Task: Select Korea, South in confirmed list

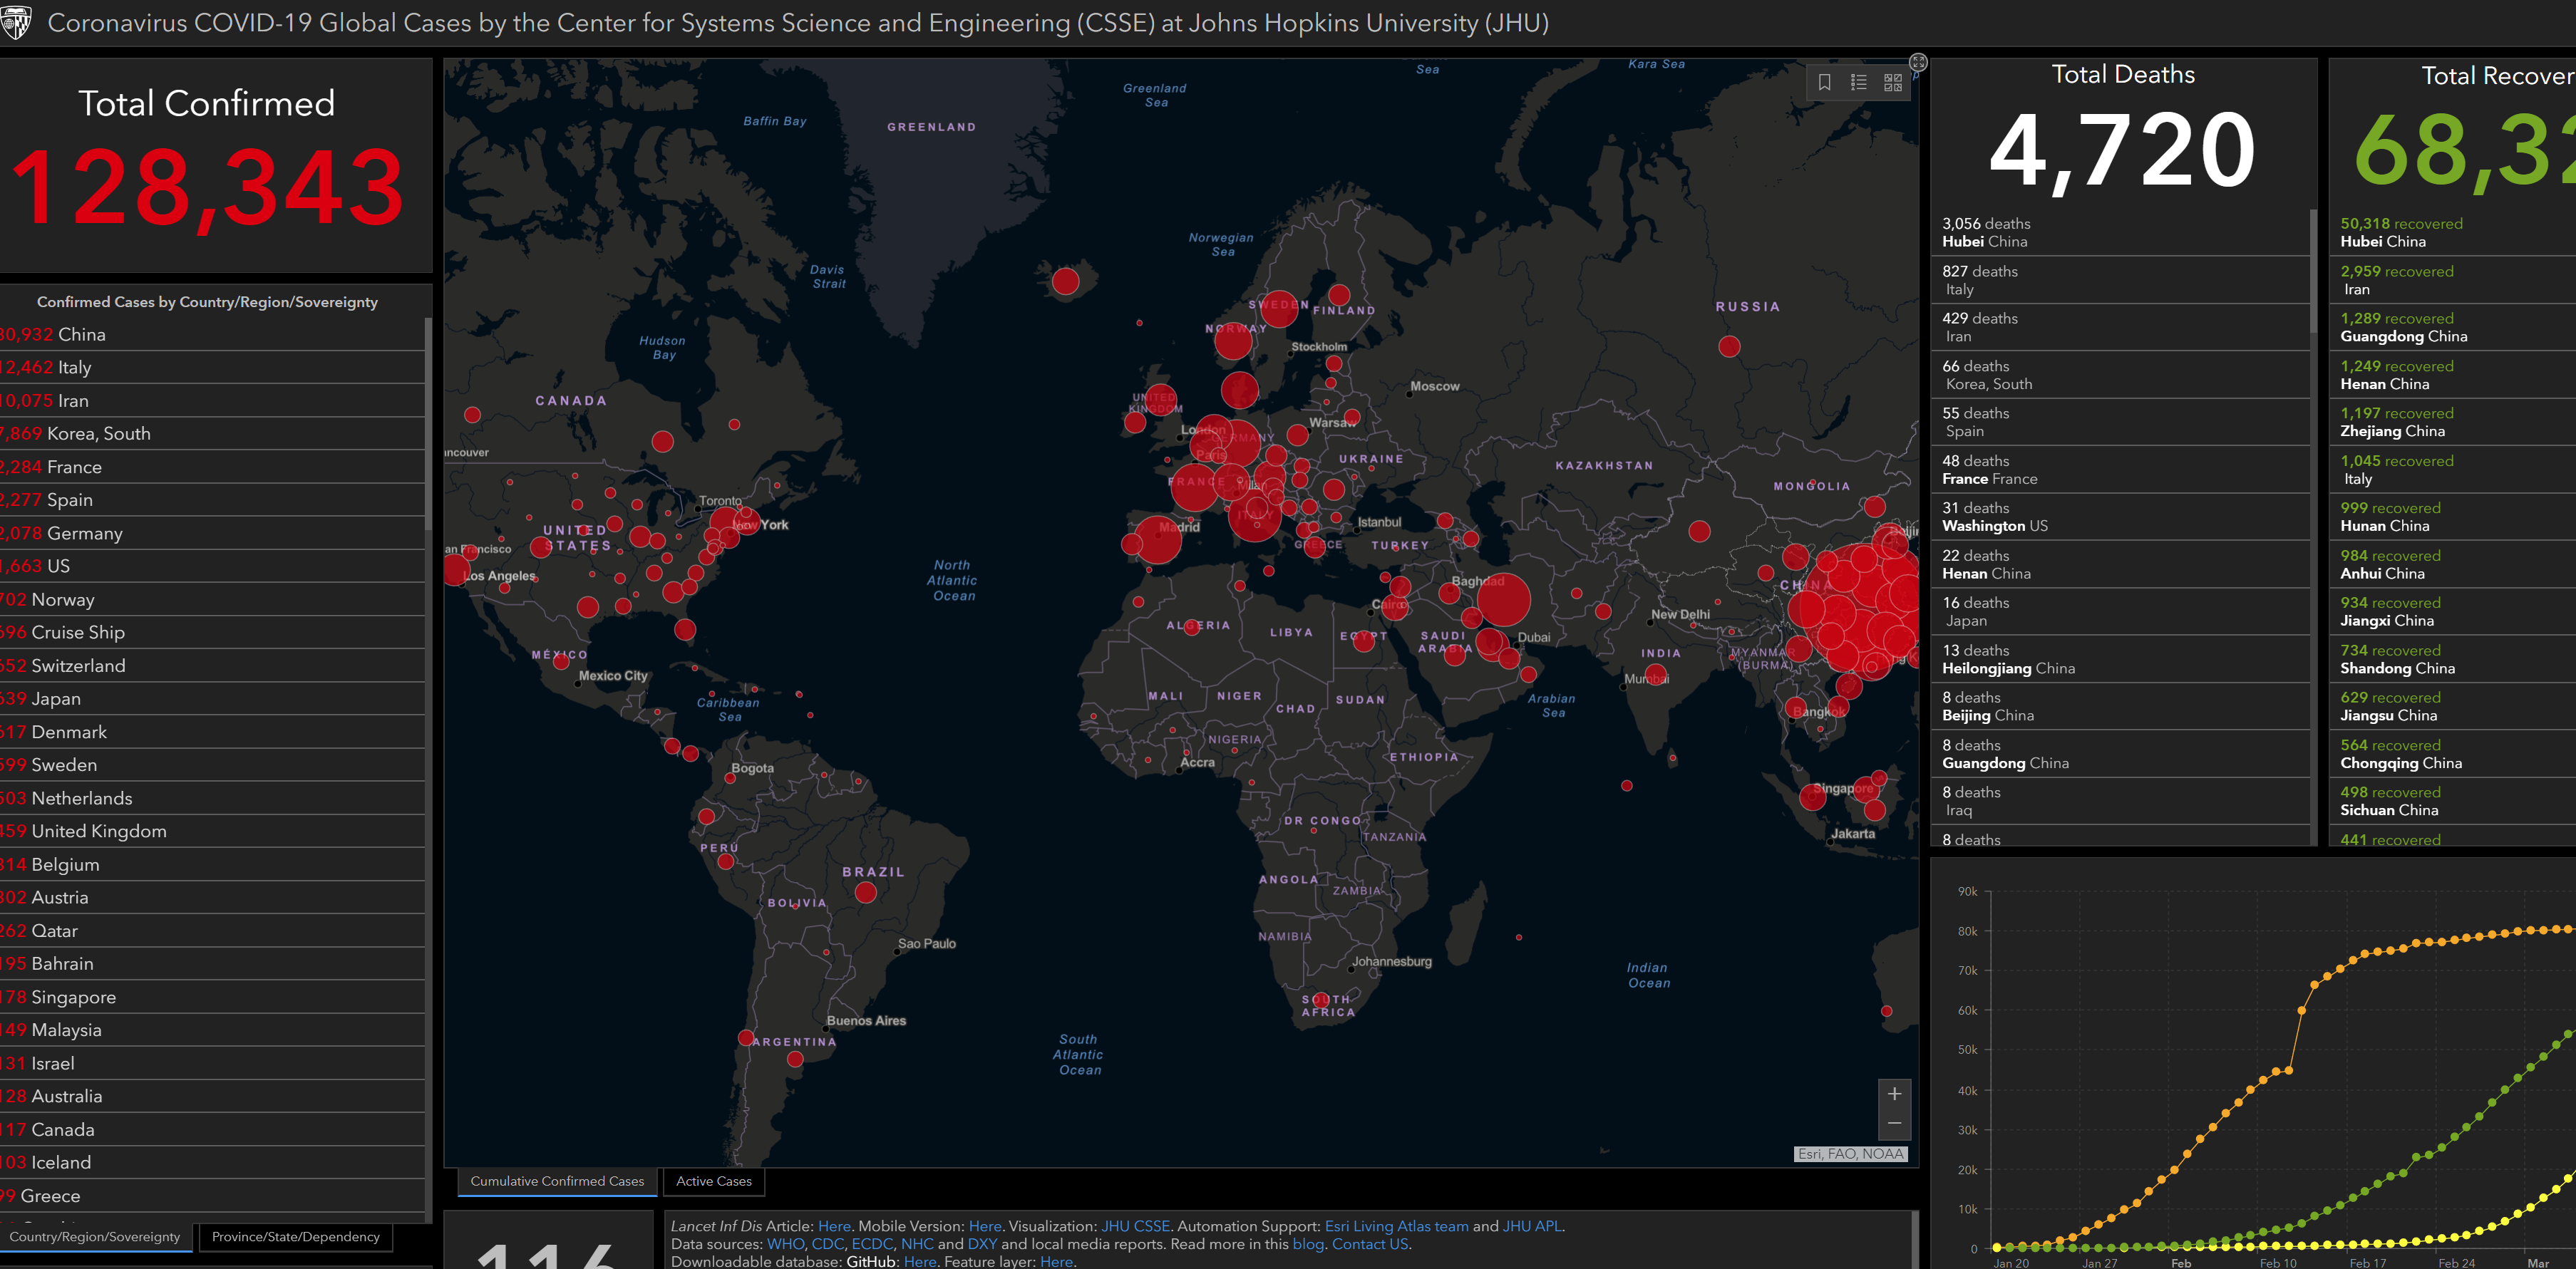Action: click(212, 433)
